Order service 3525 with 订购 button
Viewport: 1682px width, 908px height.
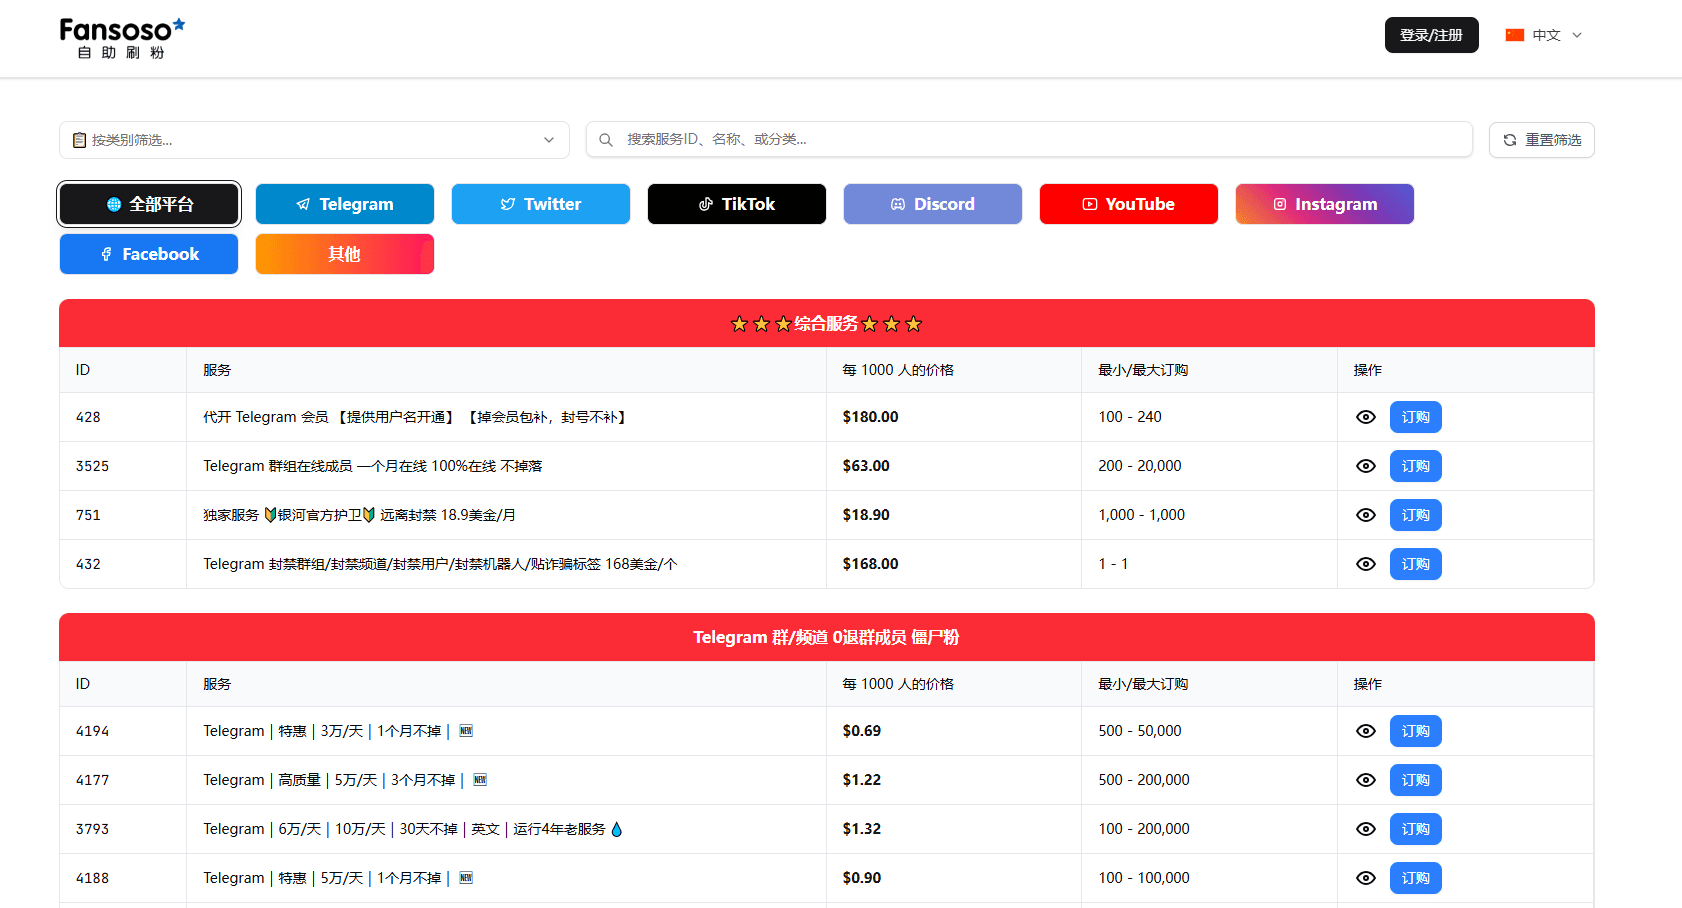pos(1415,466)
